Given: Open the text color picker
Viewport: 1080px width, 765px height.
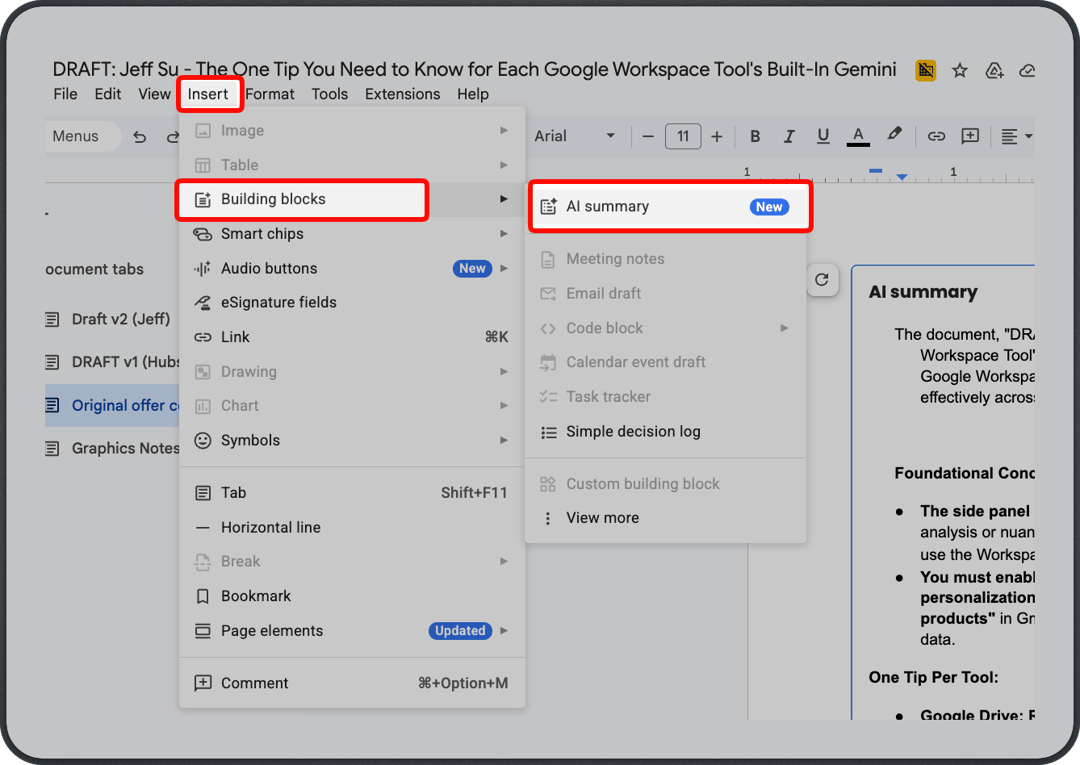Looking at the screenshot, I should coord(858,136).
